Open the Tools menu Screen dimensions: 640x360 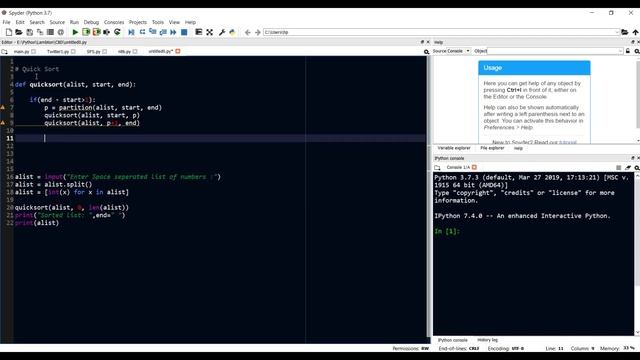(158, 22)
